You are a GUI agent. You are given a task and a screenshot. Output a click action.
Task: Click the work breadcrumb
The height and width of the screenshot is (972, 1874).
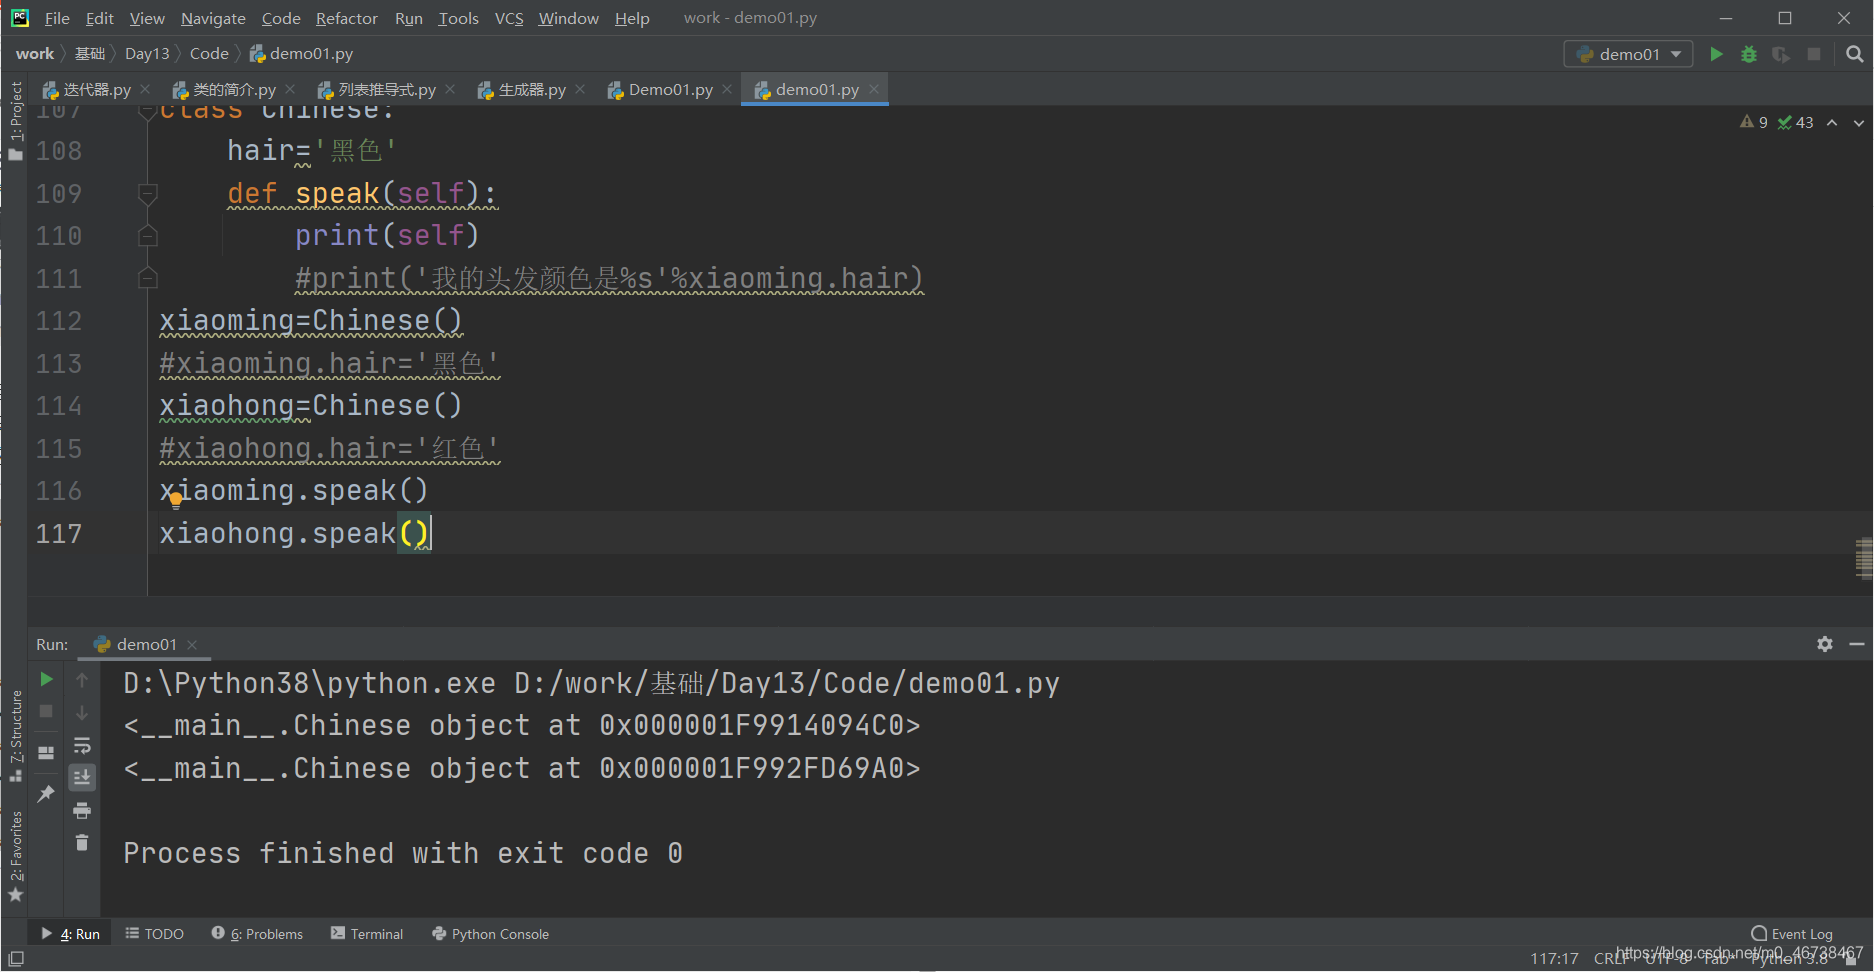(x=35, y=54)
